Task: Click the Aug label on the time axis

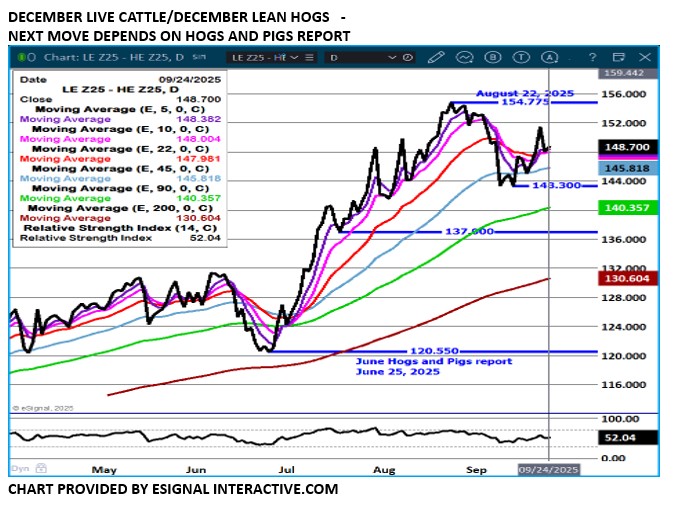Action: click(384, 470)
